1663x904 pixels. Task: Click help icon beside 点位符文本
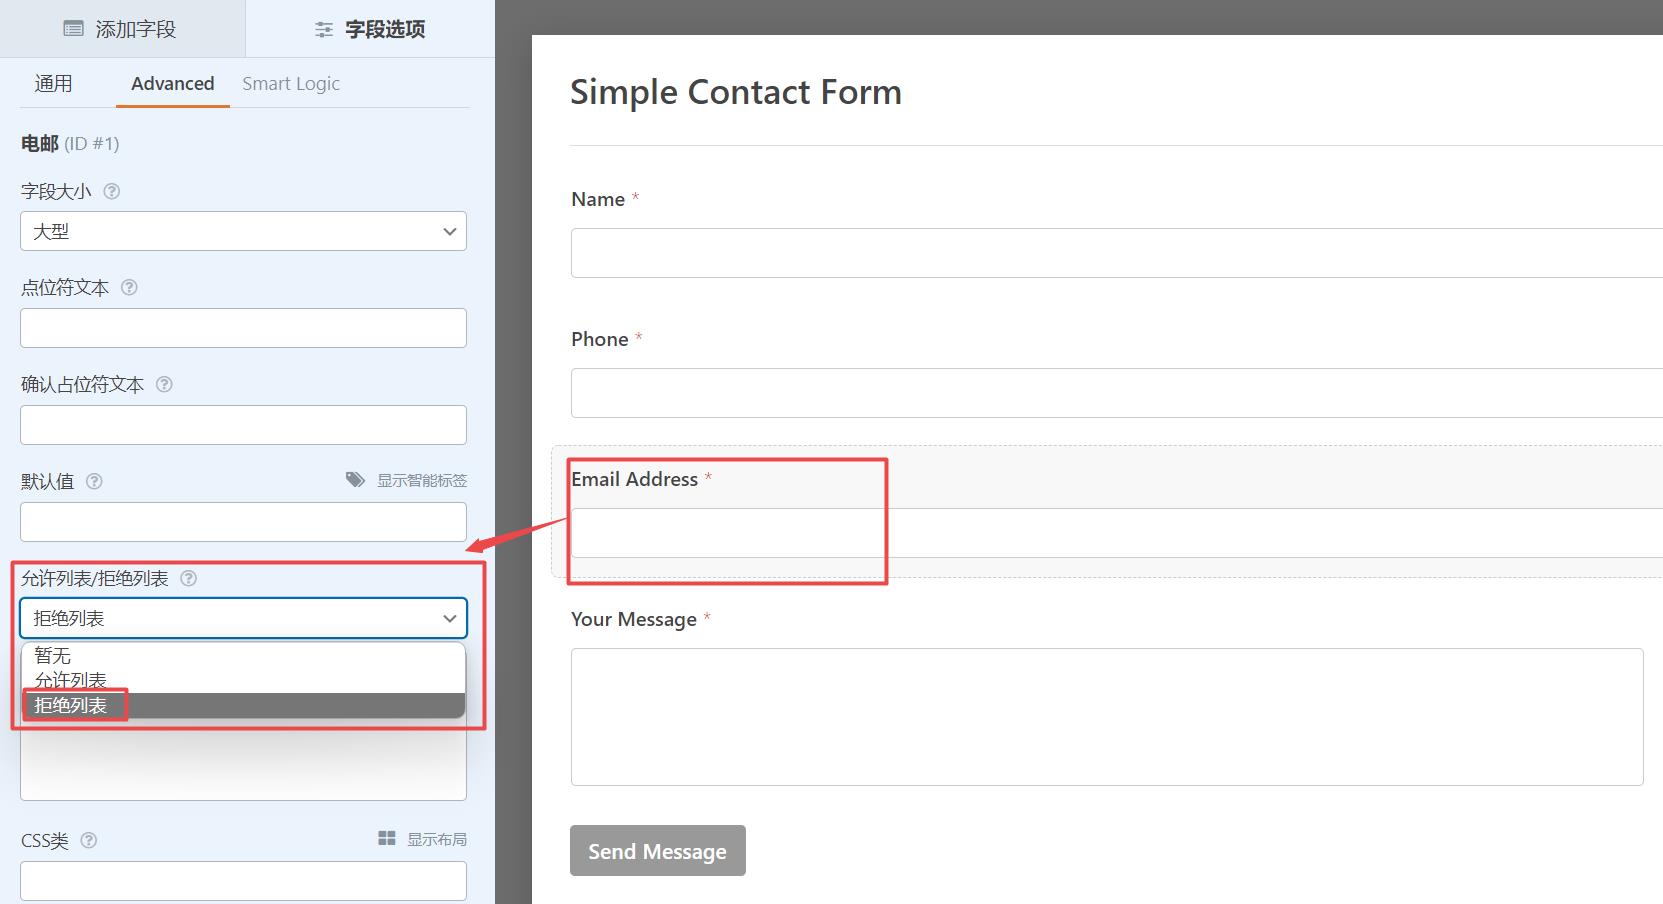point(129,287)
